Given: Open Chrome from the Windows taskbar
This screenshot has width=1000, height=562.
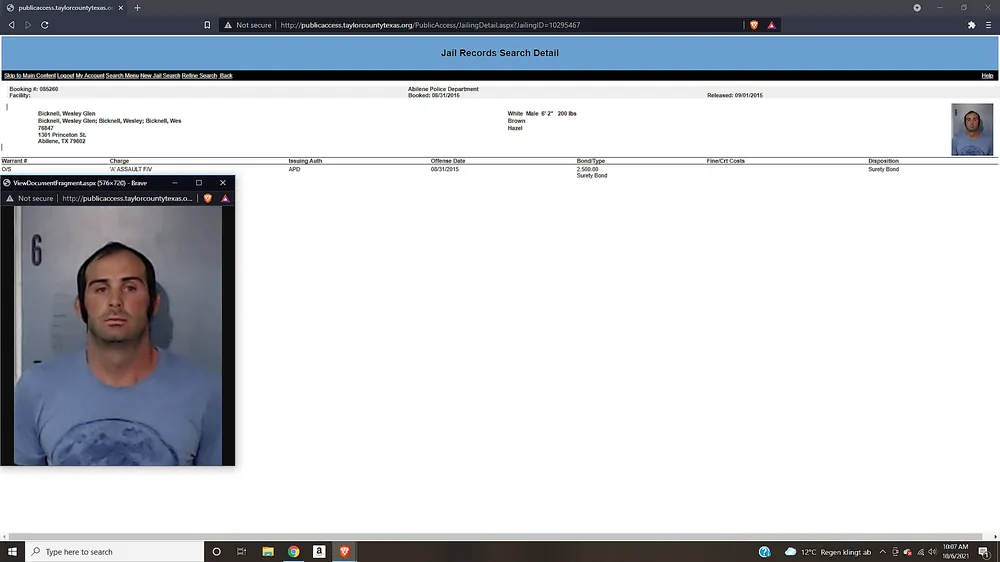Looking at the screenshot, I should coord(294,551).
